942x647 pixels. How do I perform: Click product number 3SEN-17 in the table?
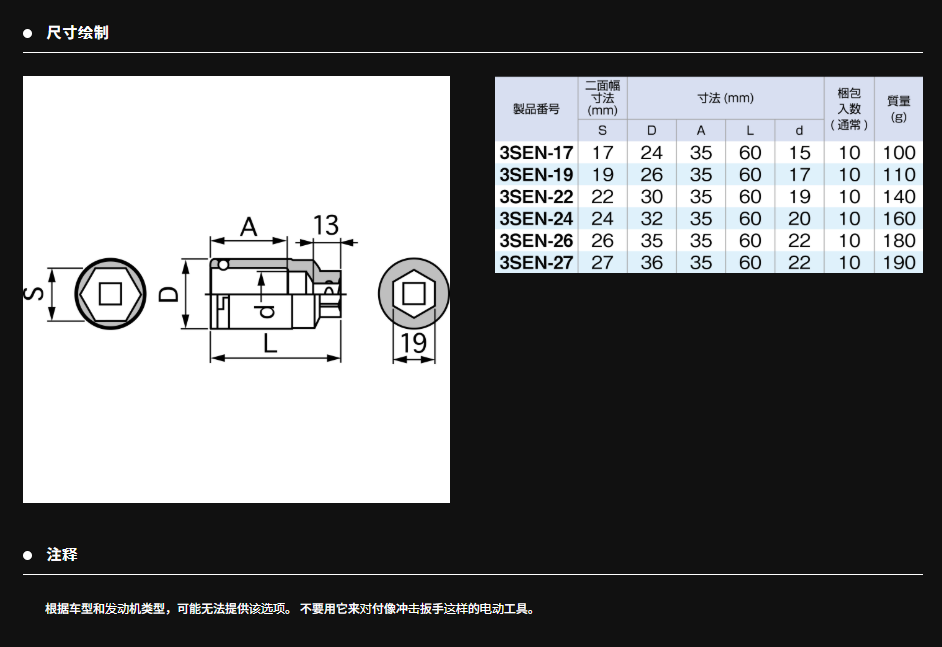click(537, 153)
